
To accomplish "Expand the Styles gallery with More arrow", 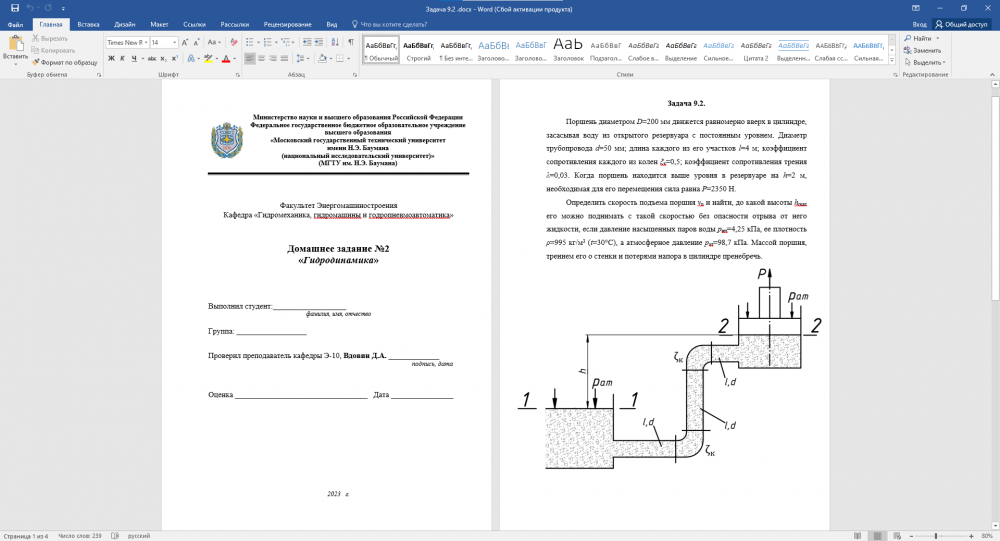I will (892, 60).
